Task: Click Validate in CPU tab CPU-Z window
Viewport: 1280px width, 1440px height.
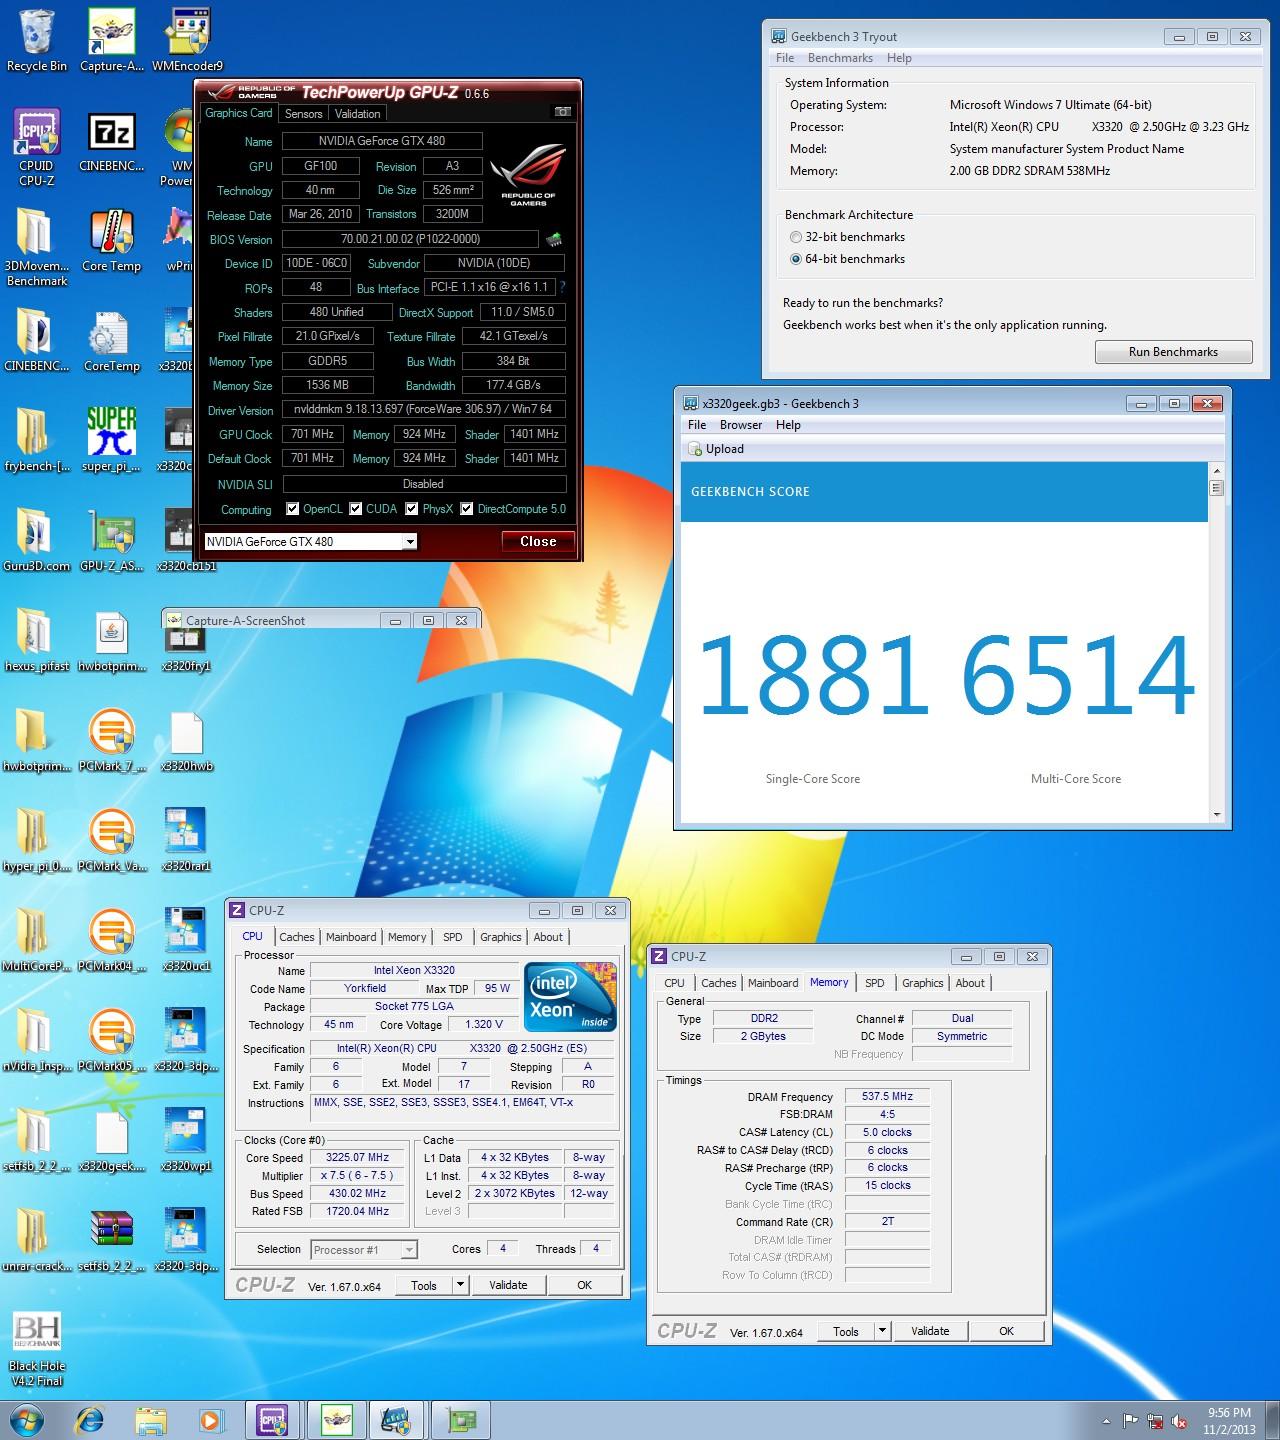Action: coord(509,1285)
